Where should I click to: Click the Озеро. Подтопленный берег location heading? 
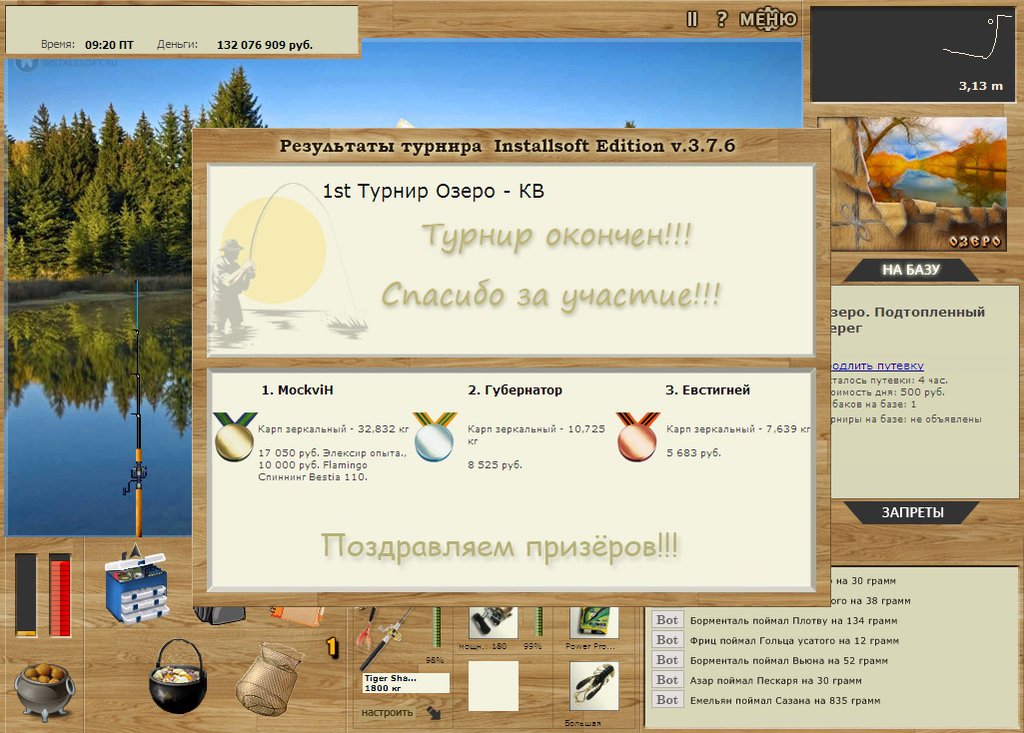click(908, 320)
